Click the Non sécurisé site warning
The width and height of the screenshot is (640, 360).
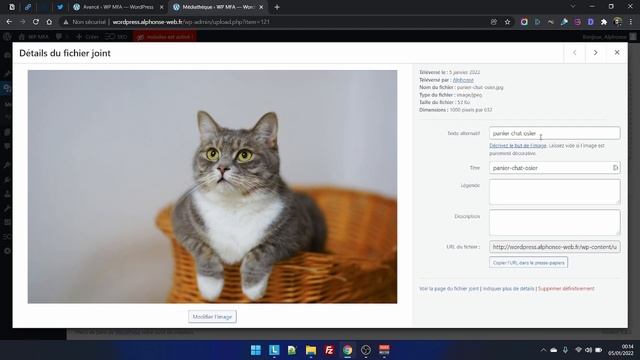coord(84,22)
